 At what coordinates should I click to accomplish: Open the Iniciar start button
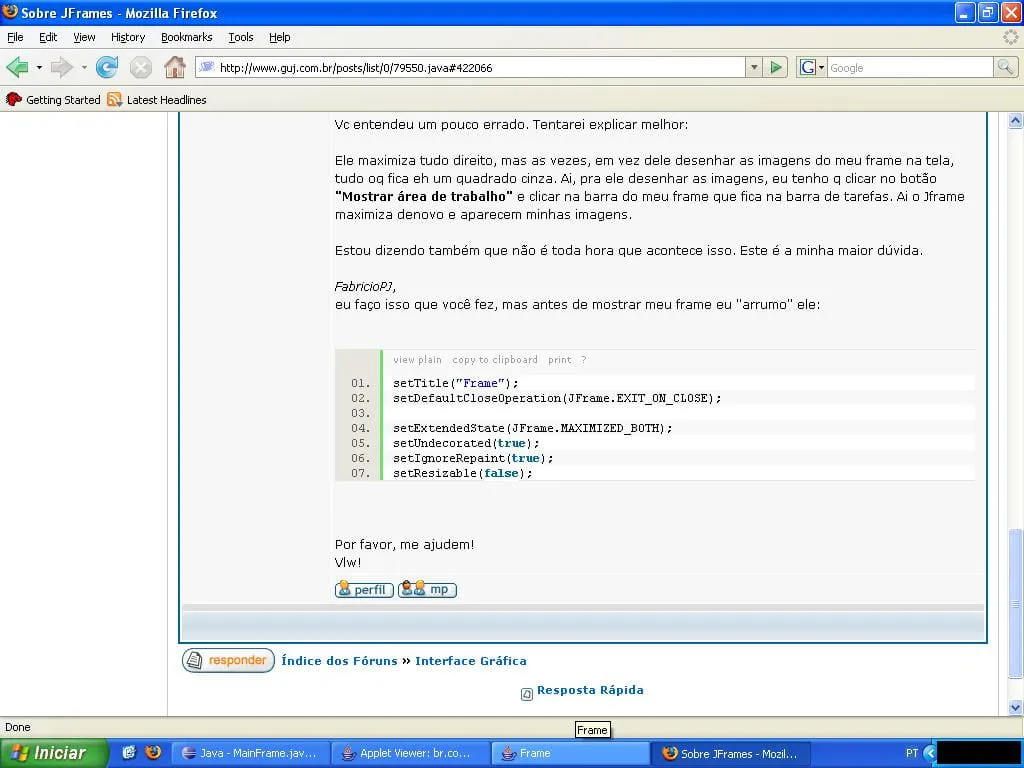click(54, 753)
